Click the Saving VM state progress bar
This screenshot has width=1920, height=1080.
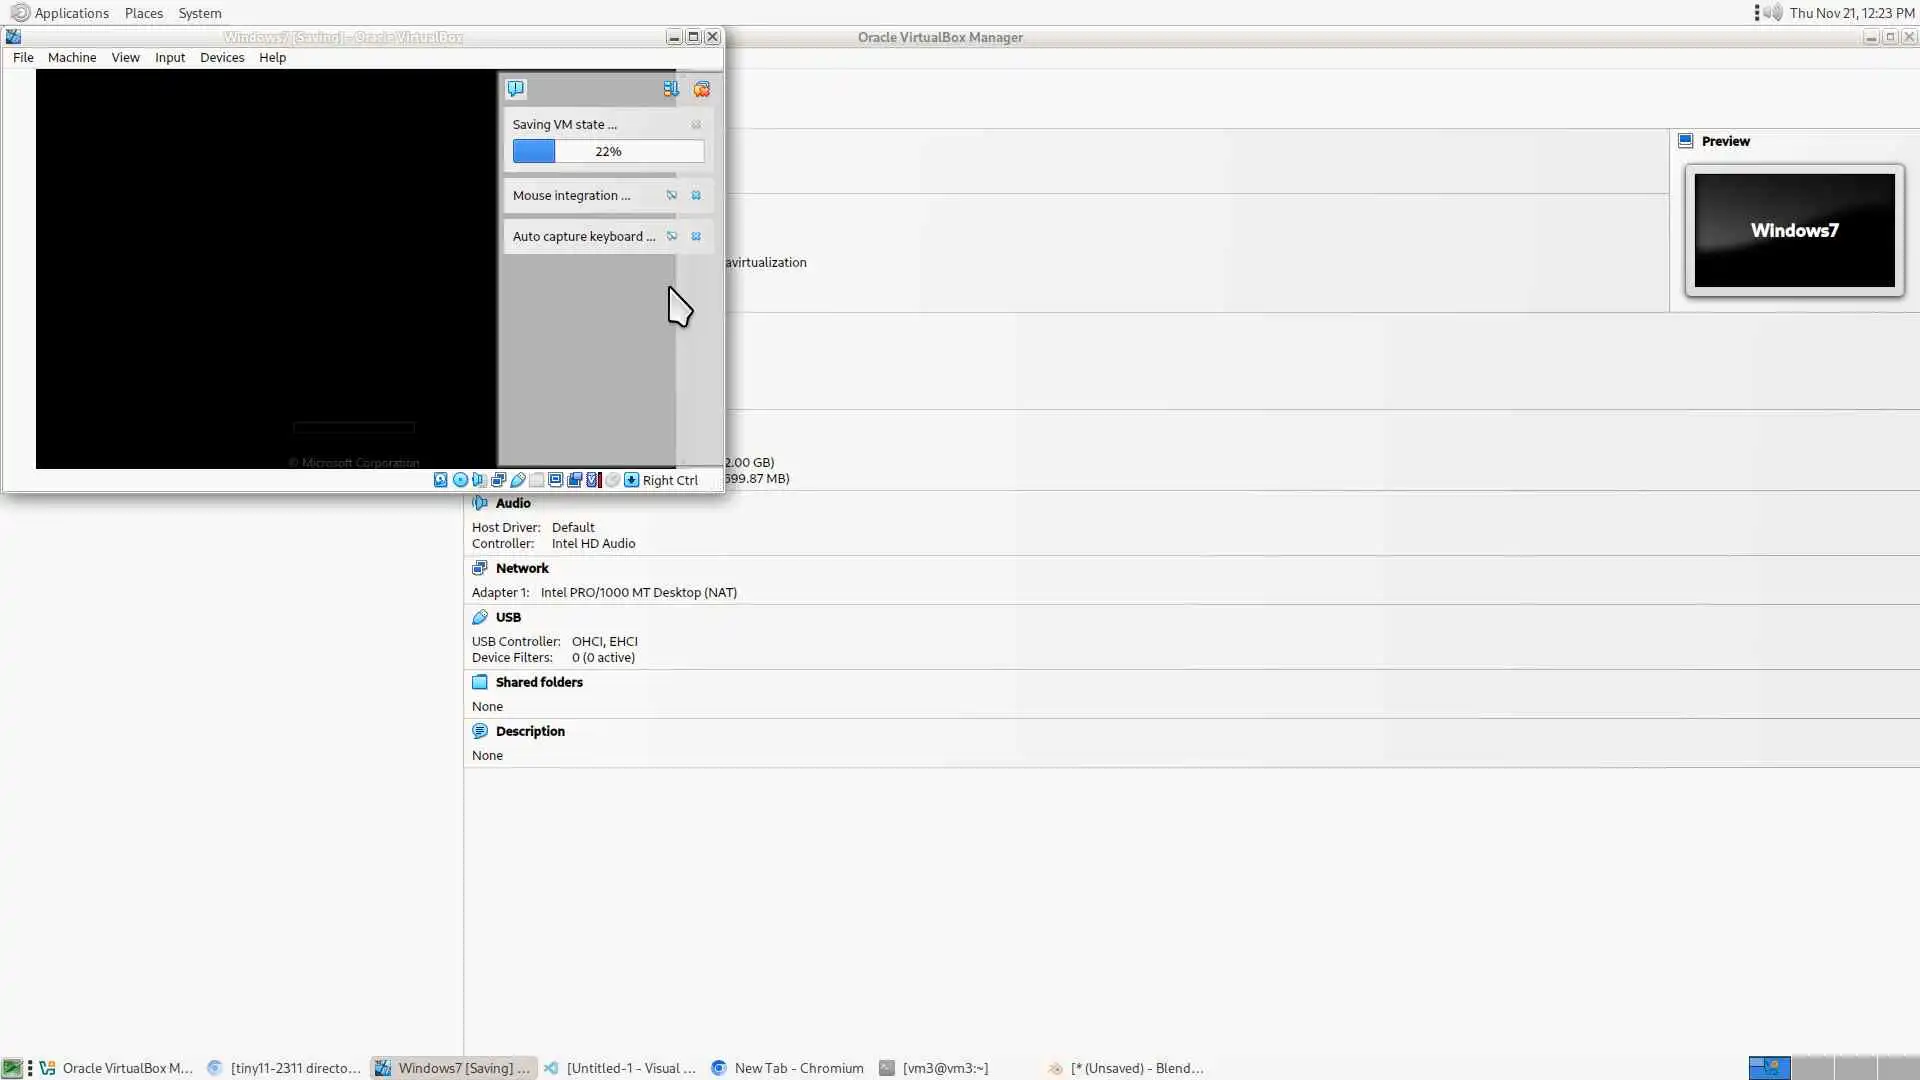pos(608,151)
